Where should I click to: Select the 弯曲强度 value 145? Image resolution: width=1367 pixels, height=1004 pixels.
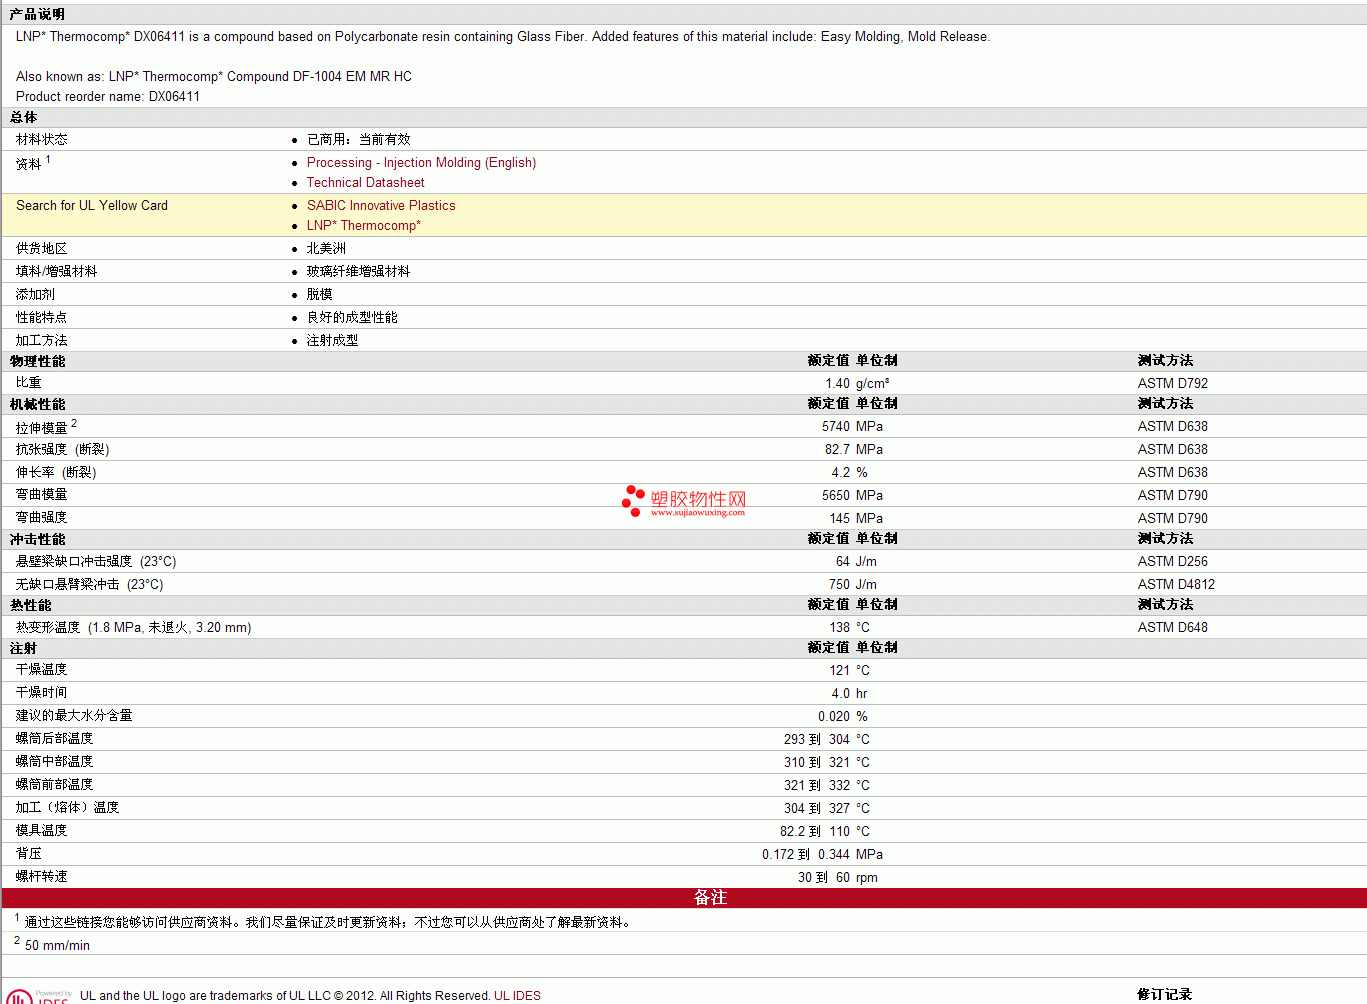tap(840, 519)
